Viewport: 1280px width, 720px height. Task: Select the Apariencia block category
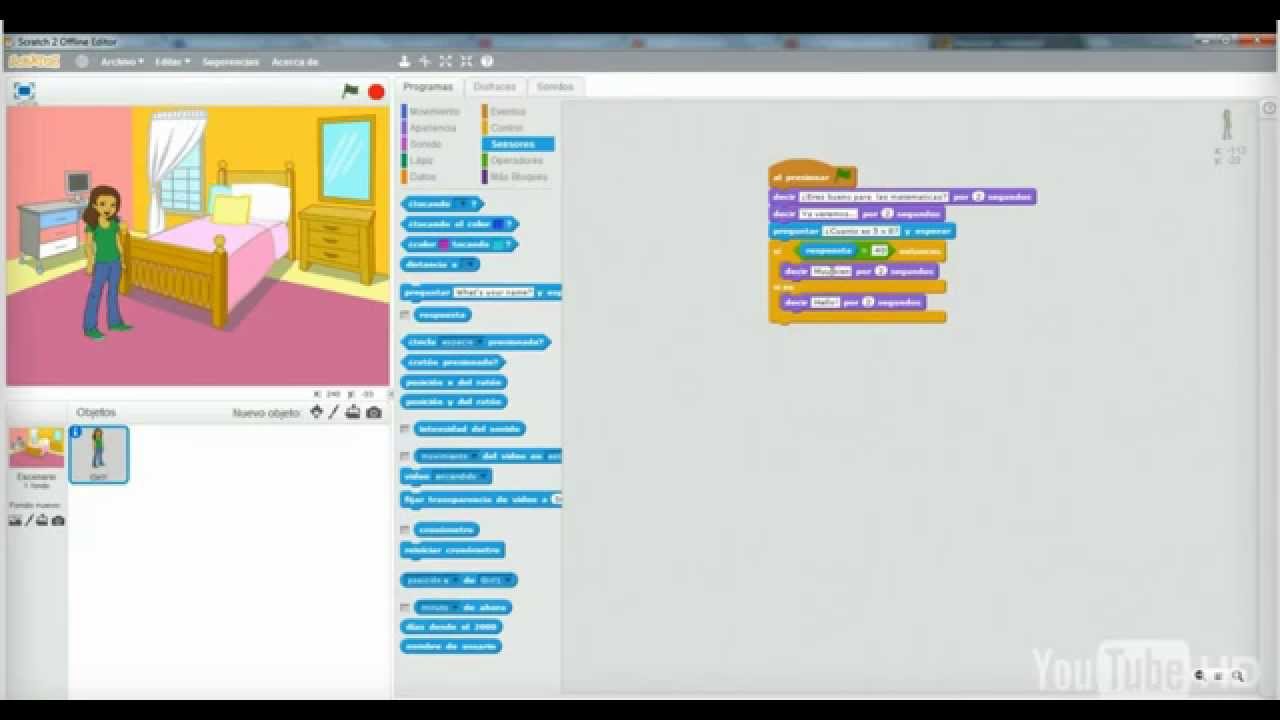pos(431,128)
